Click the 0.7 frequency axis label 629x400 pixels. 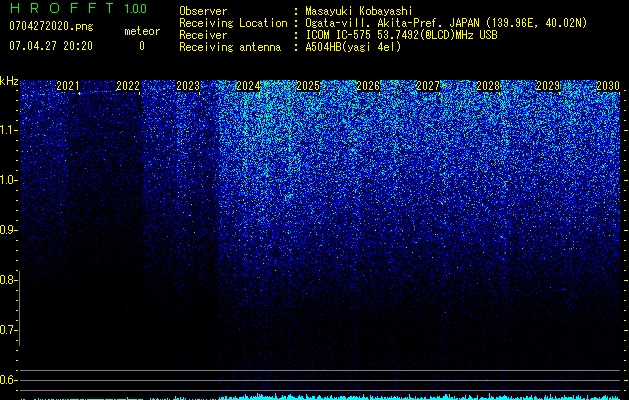point(8,330)
